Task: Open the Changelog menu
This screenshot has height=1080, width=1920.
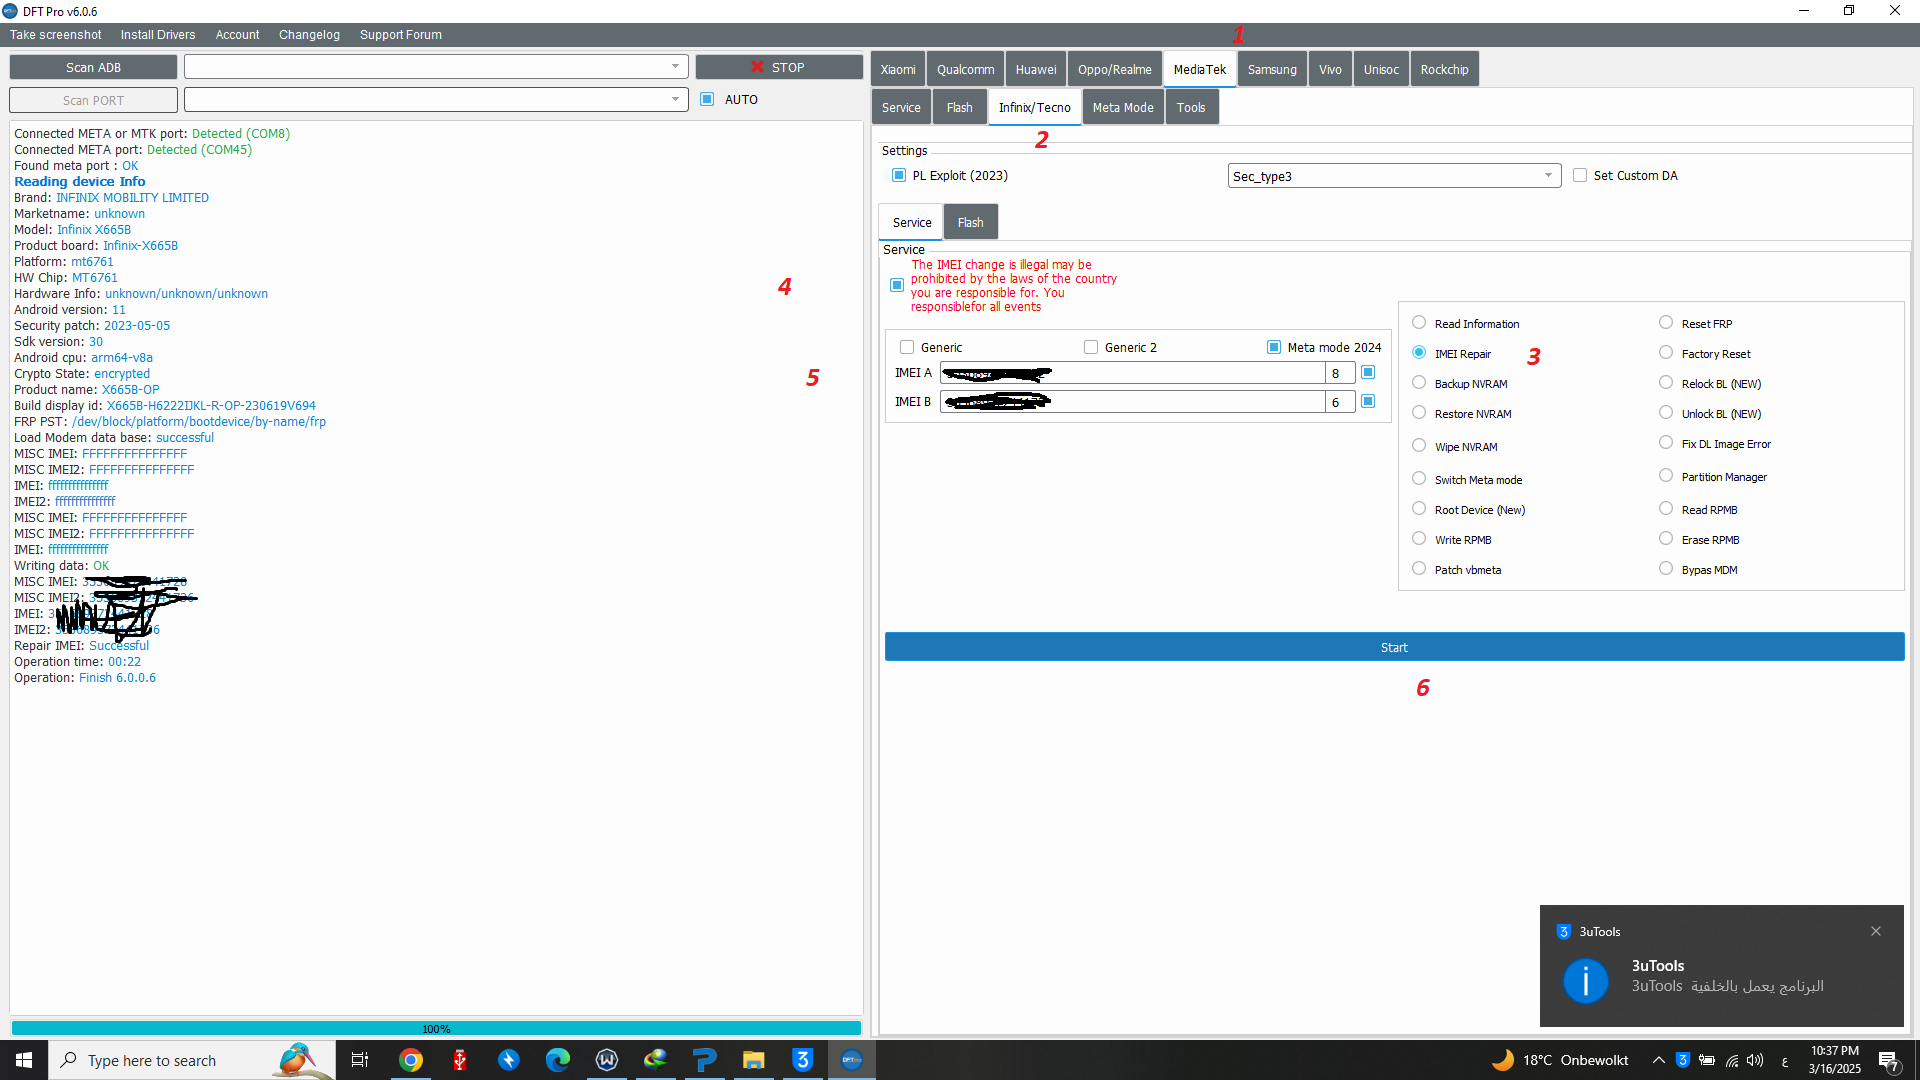Action: click(x=309, y=35)
